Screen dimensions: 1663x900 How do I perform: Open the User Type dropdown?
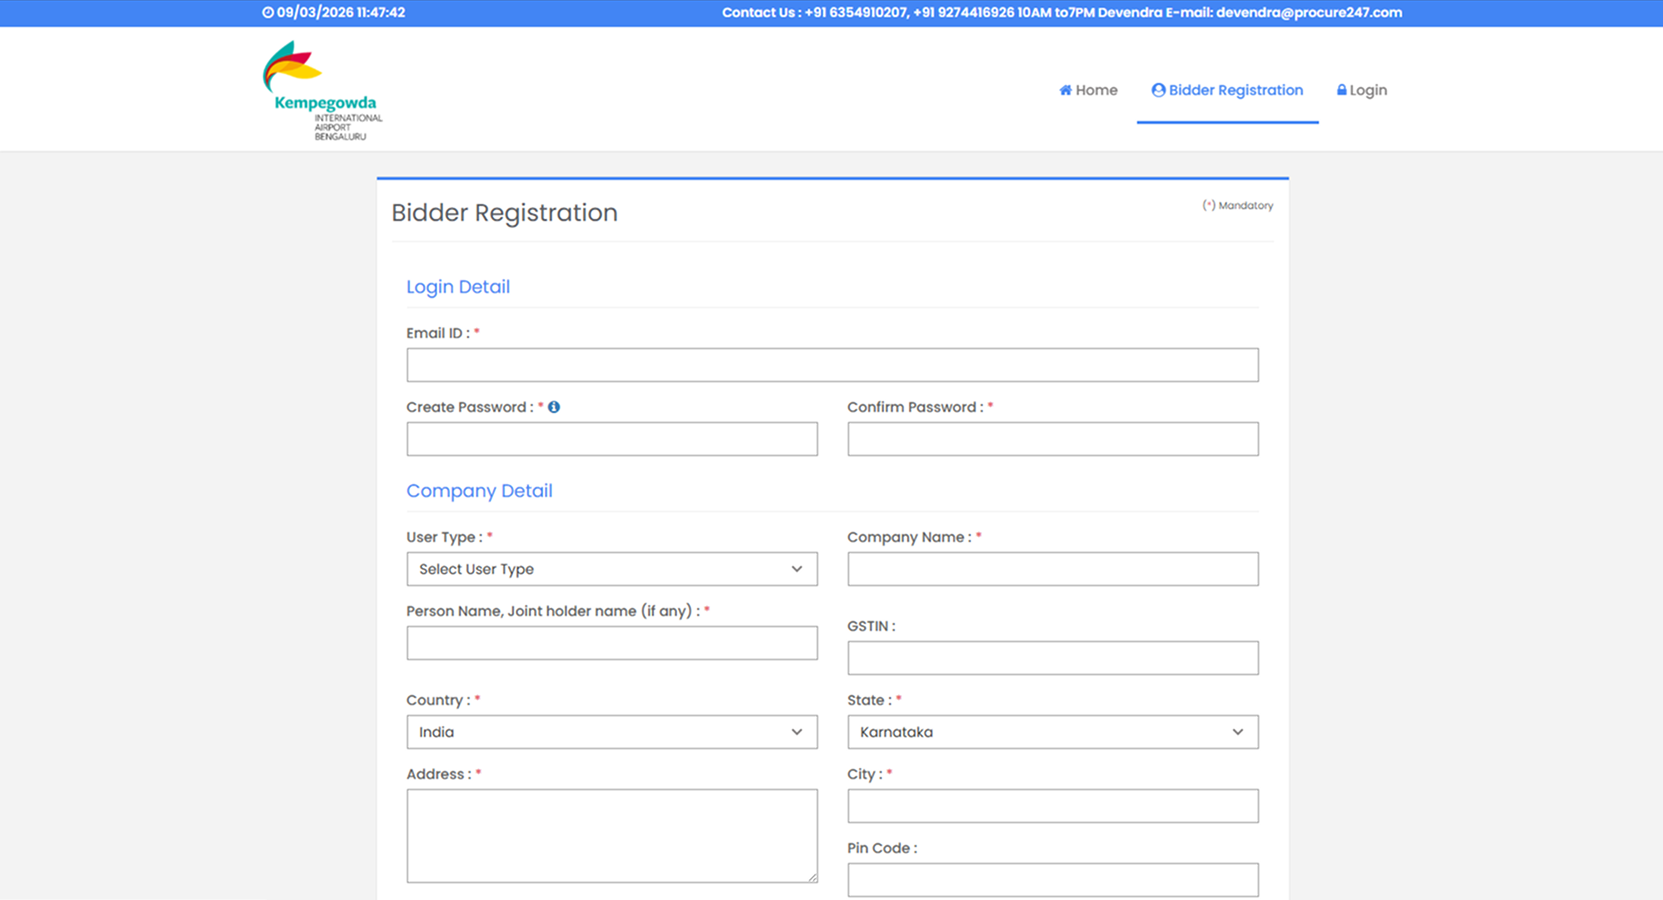click(x=611, y=569)
